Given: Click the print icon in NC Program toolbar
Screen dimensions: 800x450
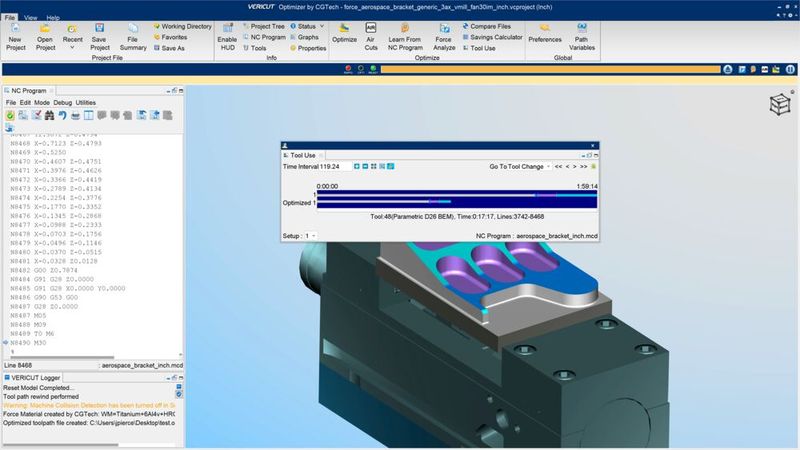Looking at the screenshot, I should 76,116.
